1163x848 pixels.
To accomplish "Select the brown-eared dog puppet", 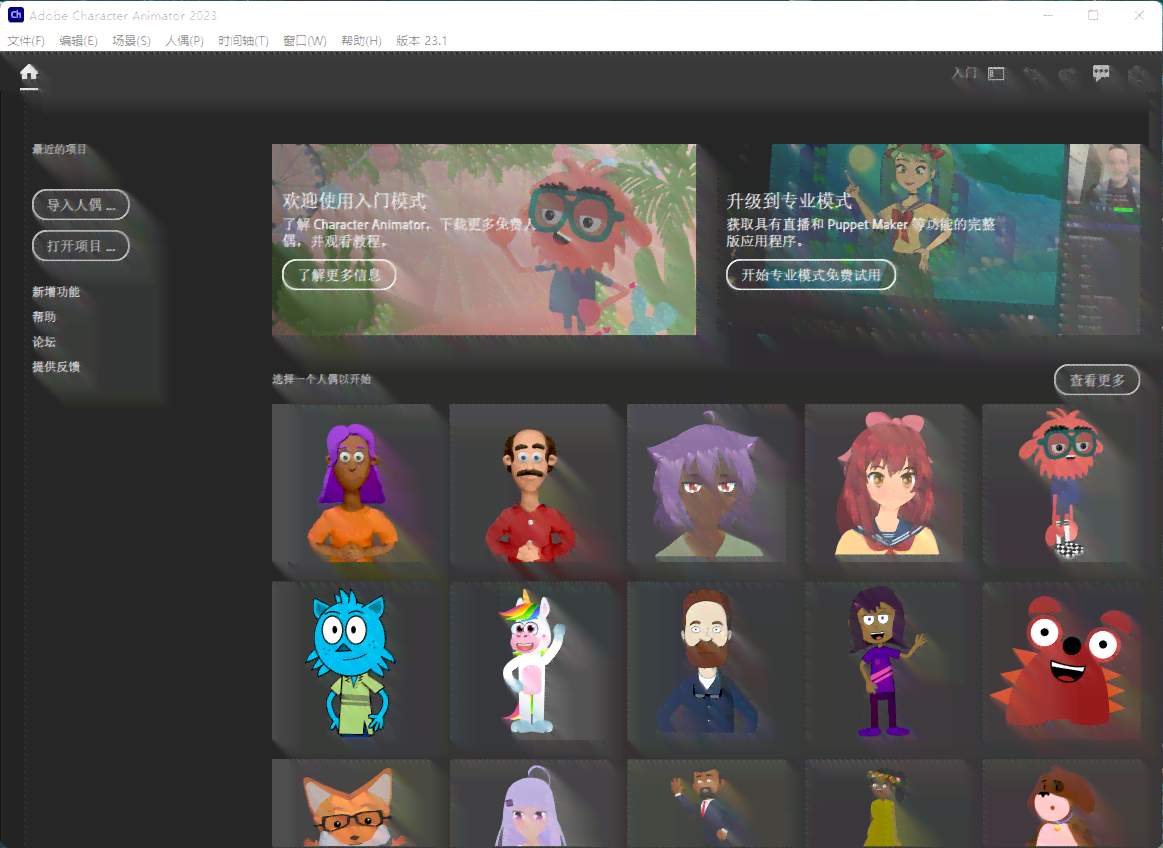I will pyautogui.click(x=1061, y=803).
